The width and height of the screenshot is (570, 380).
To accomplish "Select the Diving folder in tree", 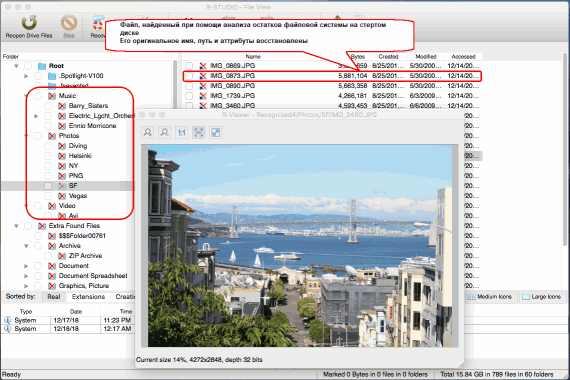I will (x=78, y=146).
